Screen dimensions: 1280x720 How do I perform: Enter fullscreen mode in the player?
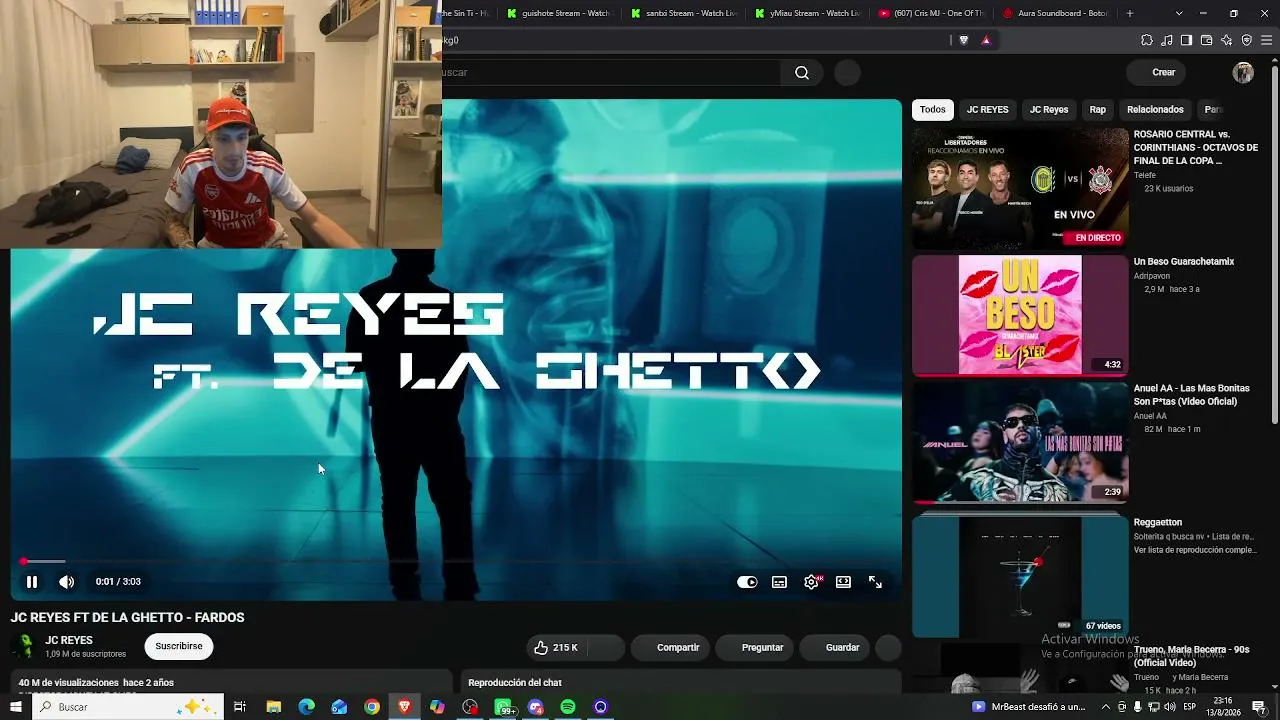[875, 582]
